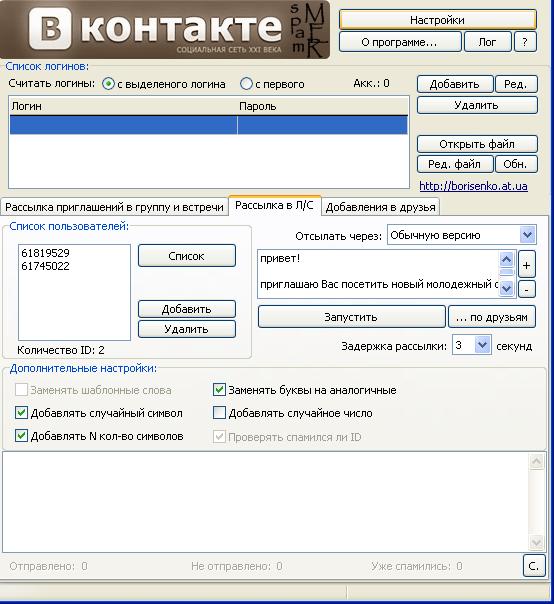555x604 pixels.
Task: Click Добавить in the user list panel
Action: 187,309
